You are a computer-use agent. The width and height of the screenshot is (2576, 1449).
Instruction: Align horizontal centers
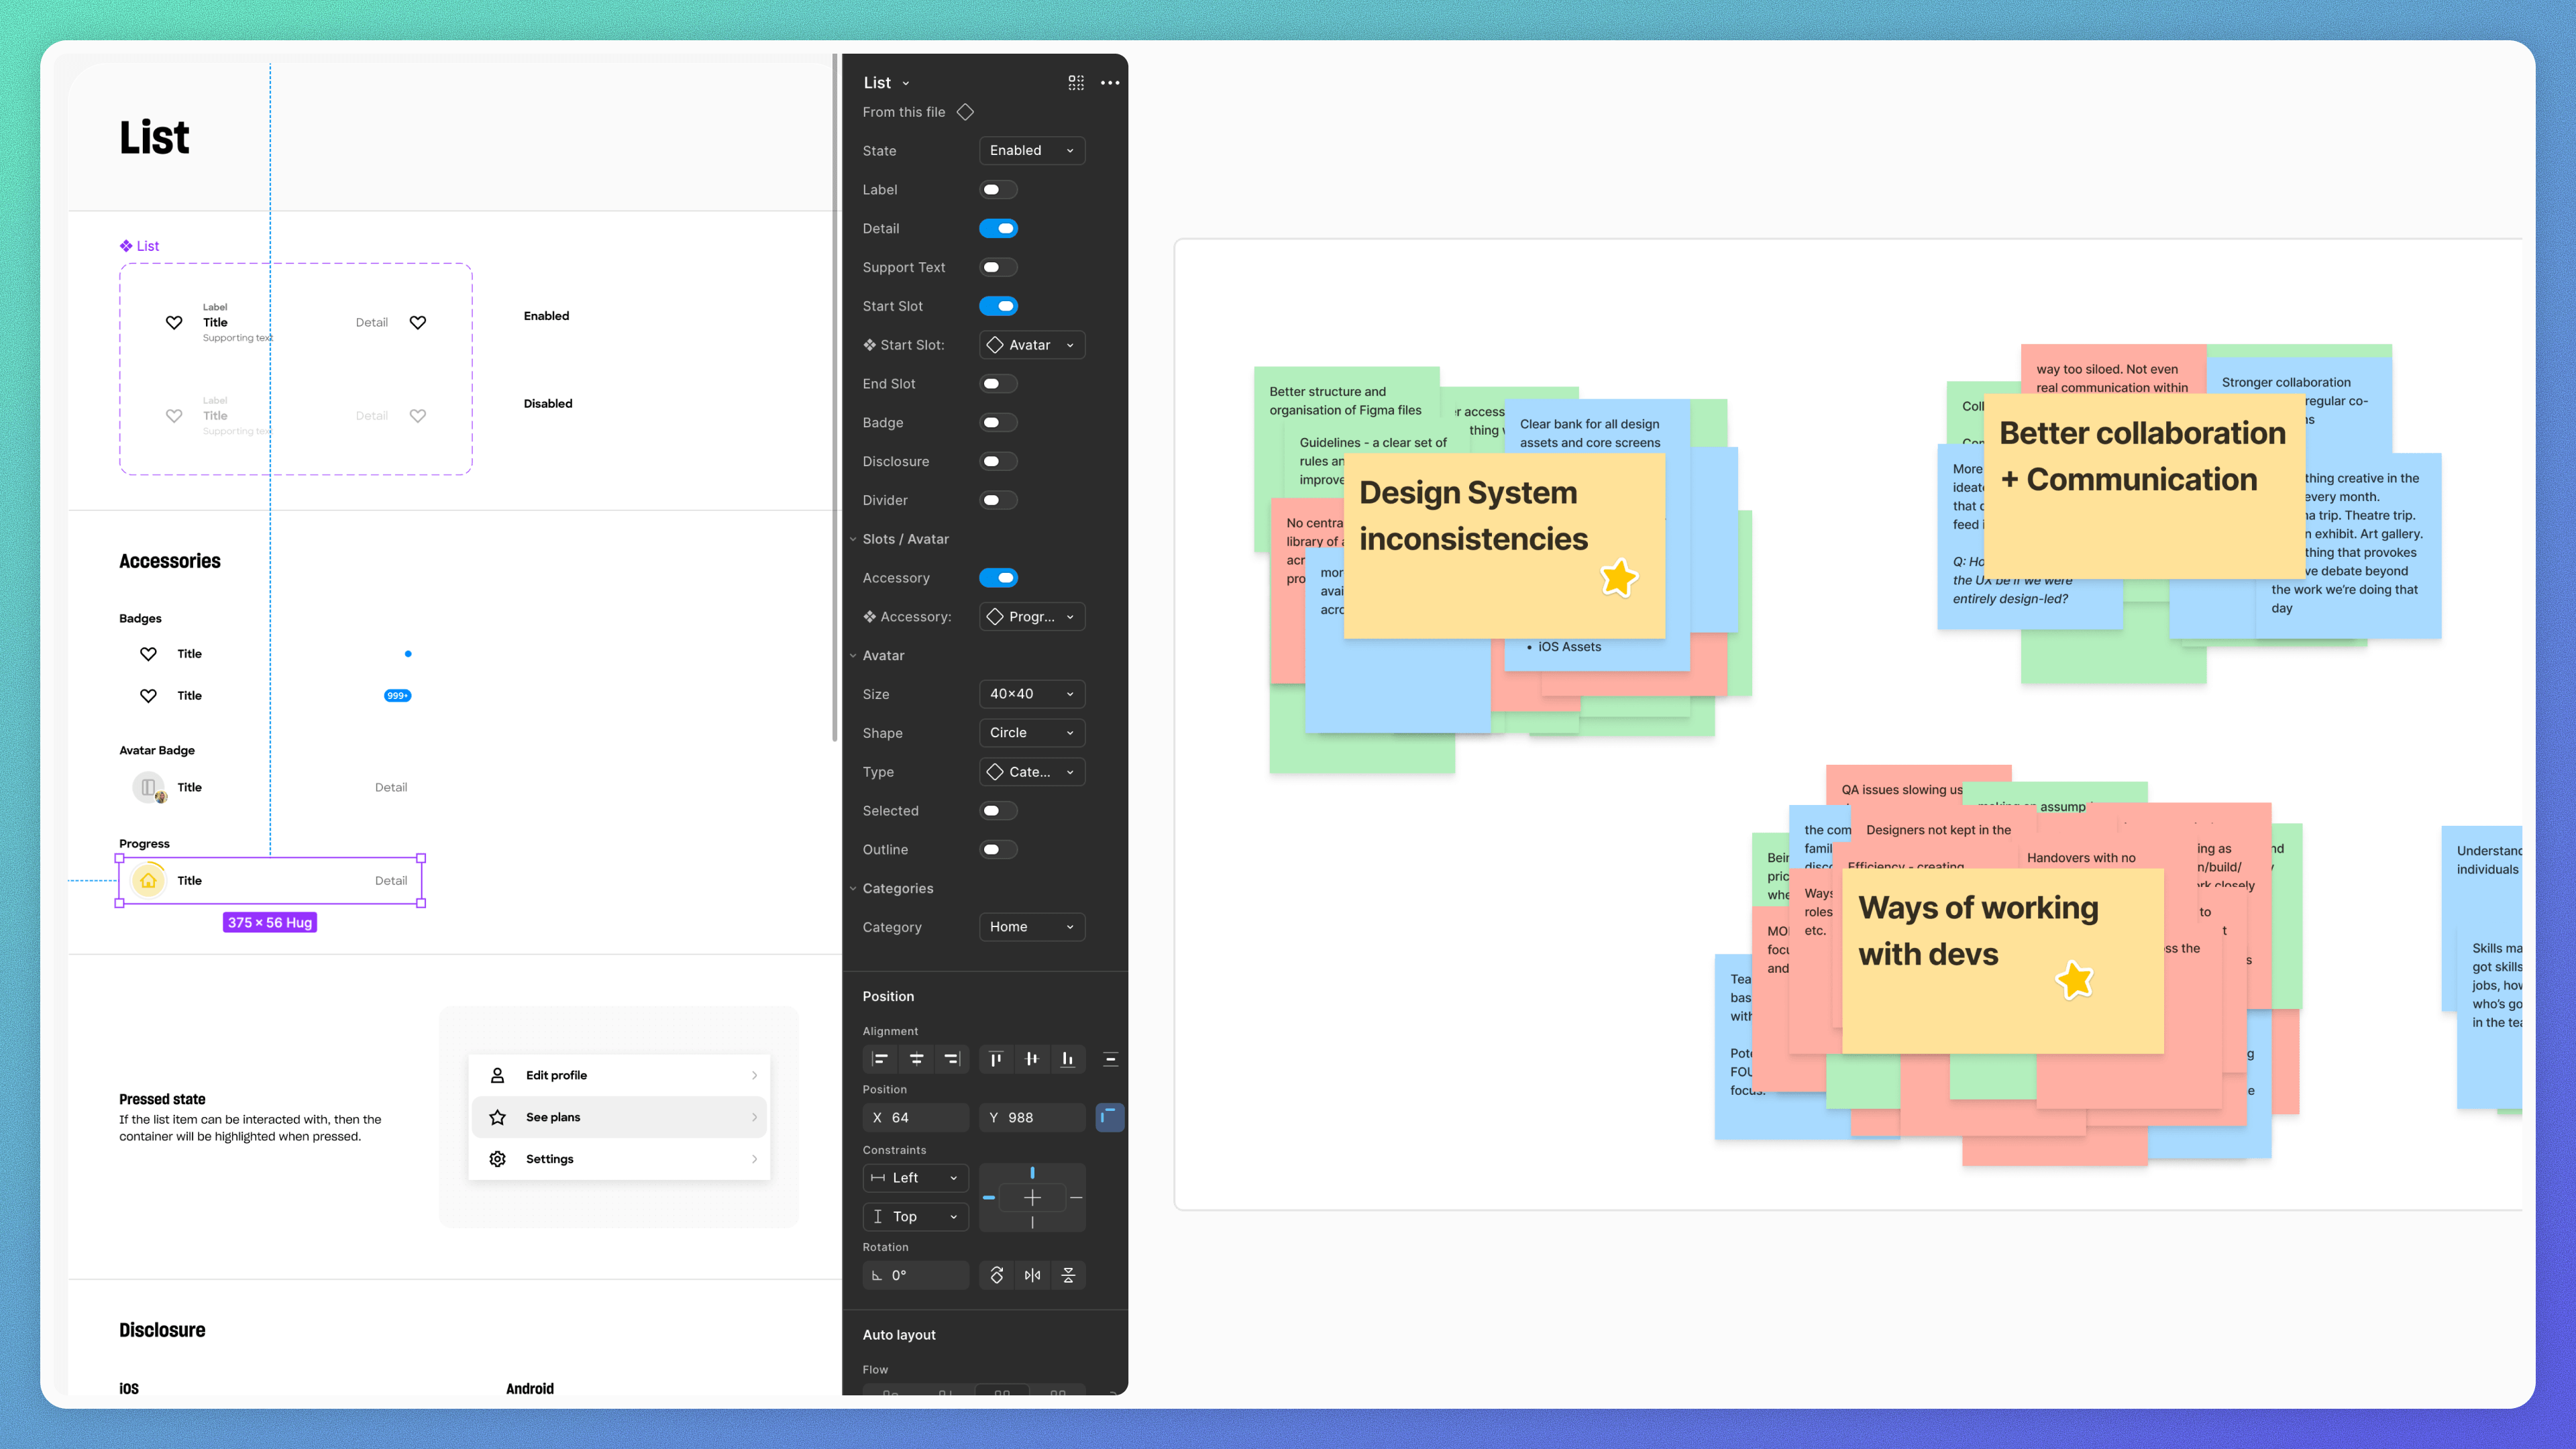(x=916, y=1059)
